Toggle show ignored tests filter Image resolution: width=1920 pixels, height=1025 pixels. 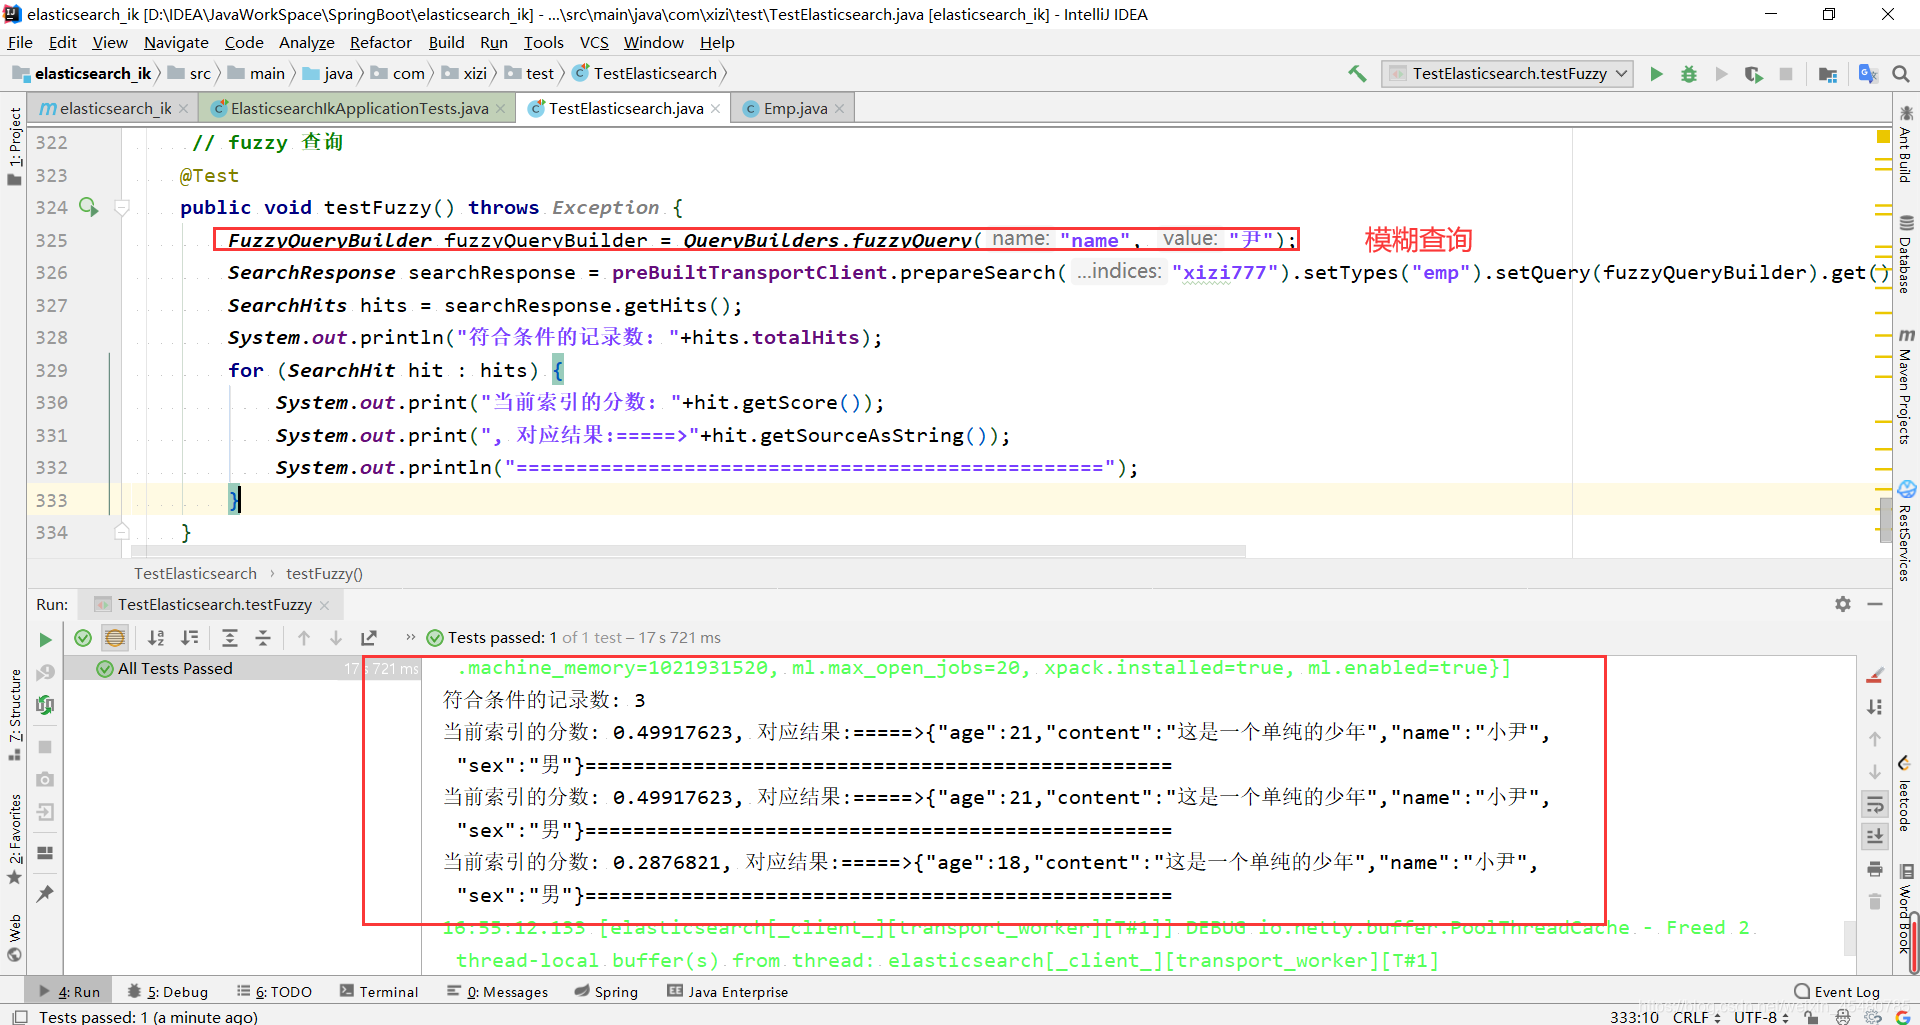tap(115, 638)
